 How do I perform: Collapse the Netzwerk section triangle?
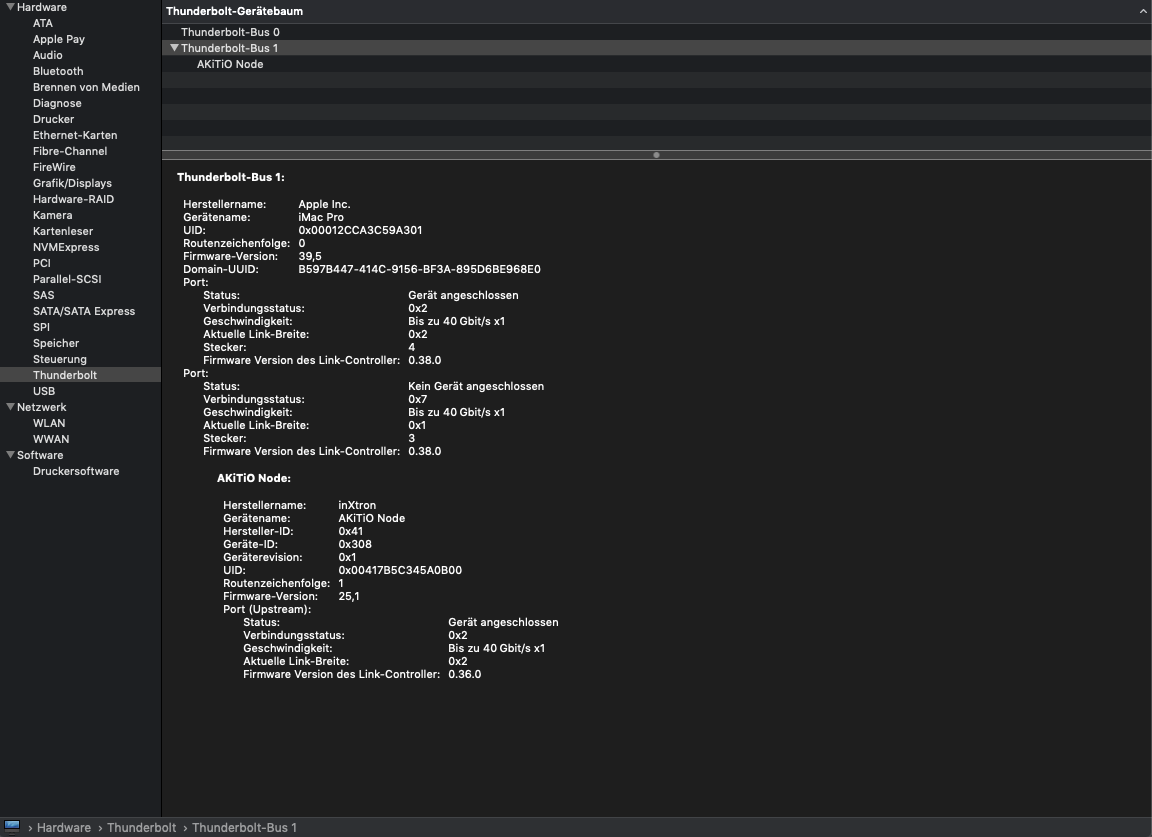pyautogui.click(x=10, y=407)
